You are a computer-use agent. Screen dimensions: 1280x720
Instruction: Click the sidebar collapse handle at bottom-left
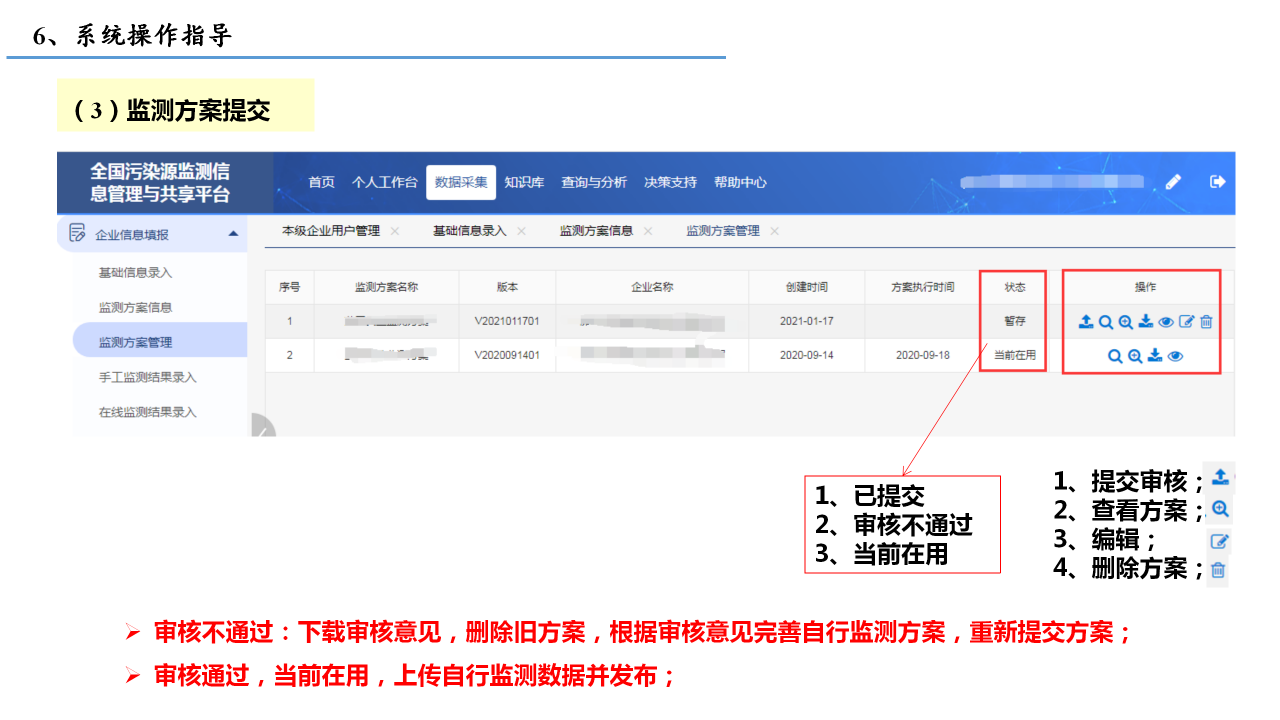coord(261,427)
